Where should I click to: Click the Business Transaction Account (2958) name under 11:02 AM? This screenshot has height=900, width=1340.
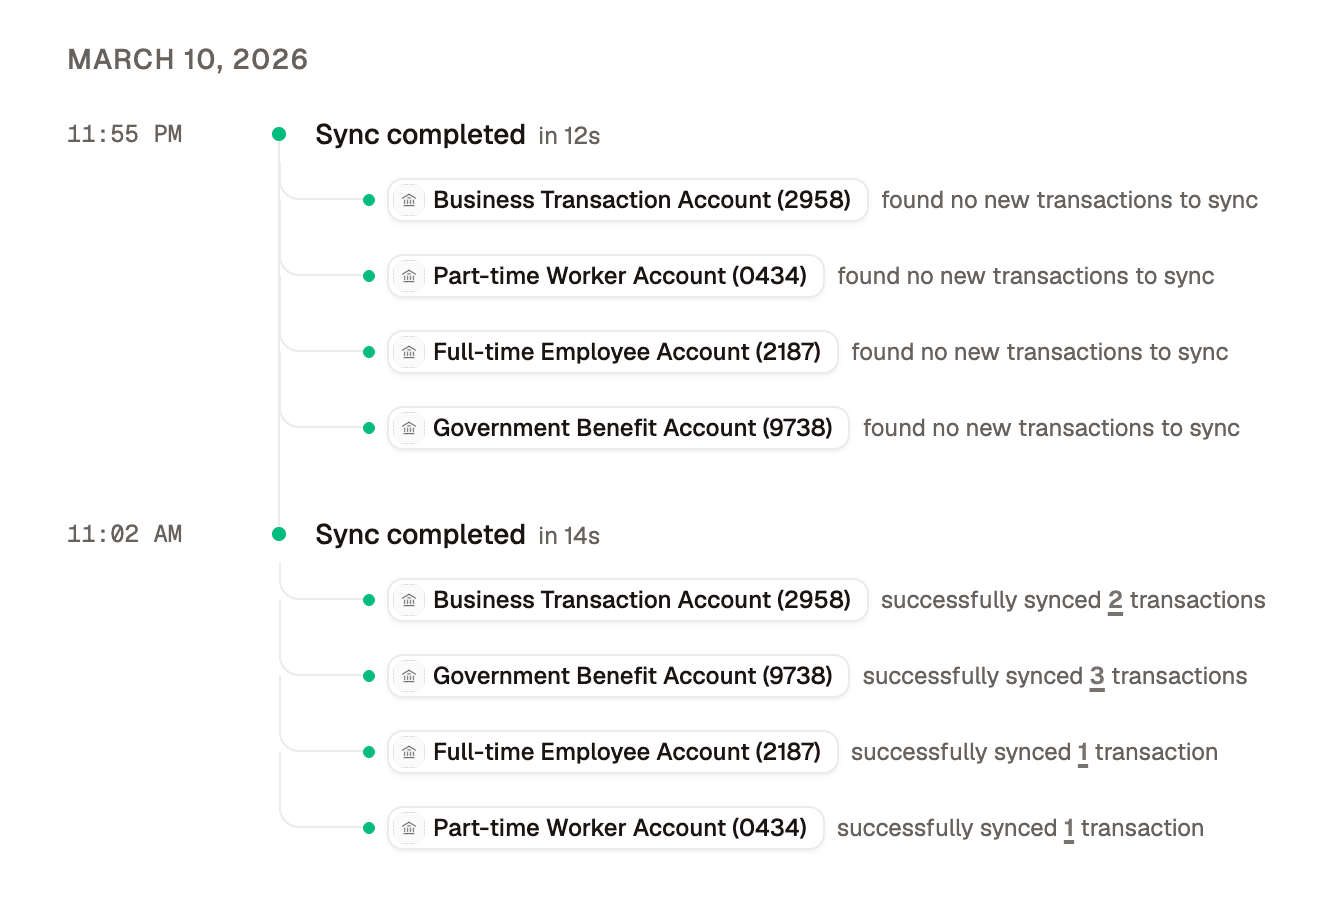point(641,600)
